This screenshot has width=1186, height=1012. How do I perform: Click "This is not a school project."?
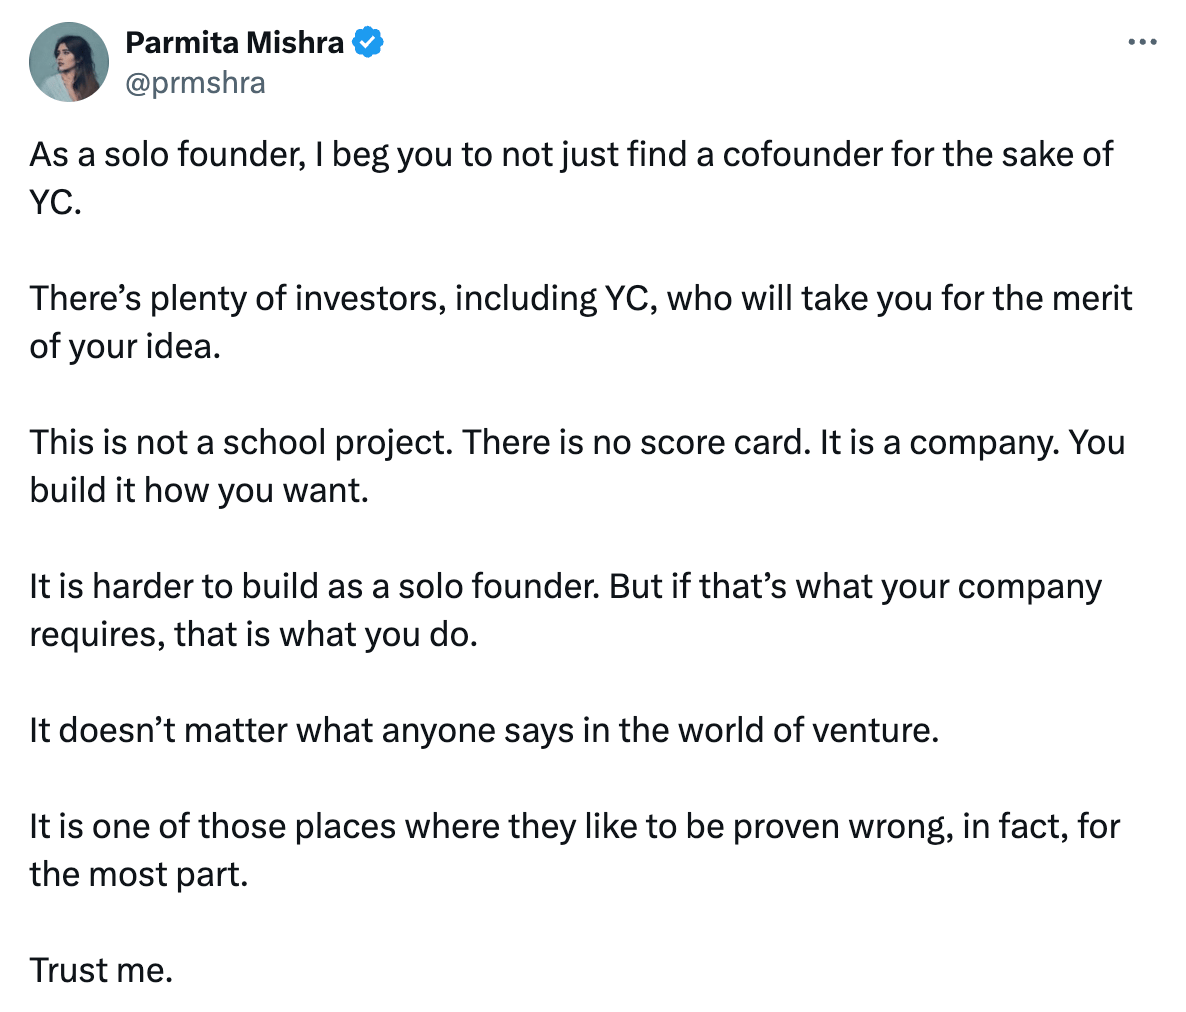pos(243,442)
